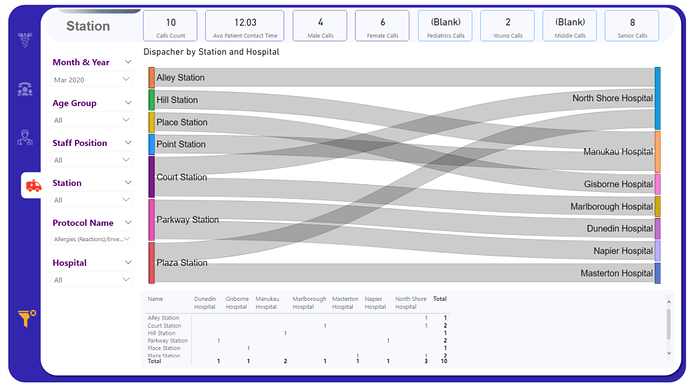The image size is (690, 387).
Task: Select the Court Station label in Sankey
Action: [x=182, y=177]
